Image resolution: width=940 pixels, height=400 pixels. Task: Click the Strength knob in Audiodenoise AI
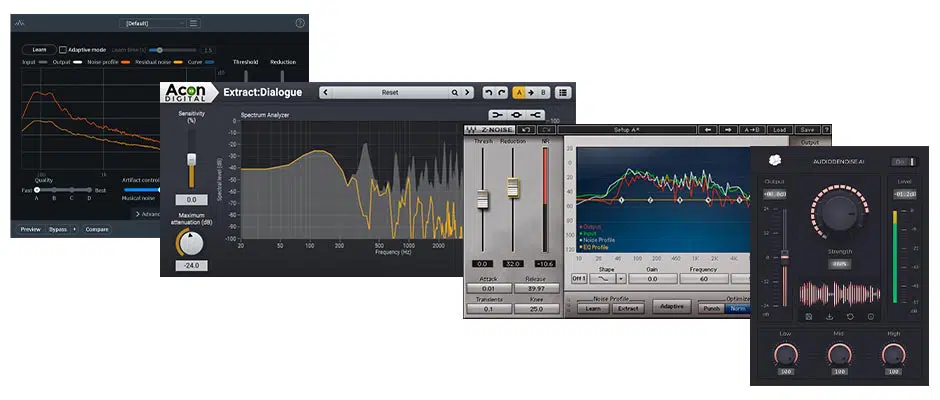[839, 213]
